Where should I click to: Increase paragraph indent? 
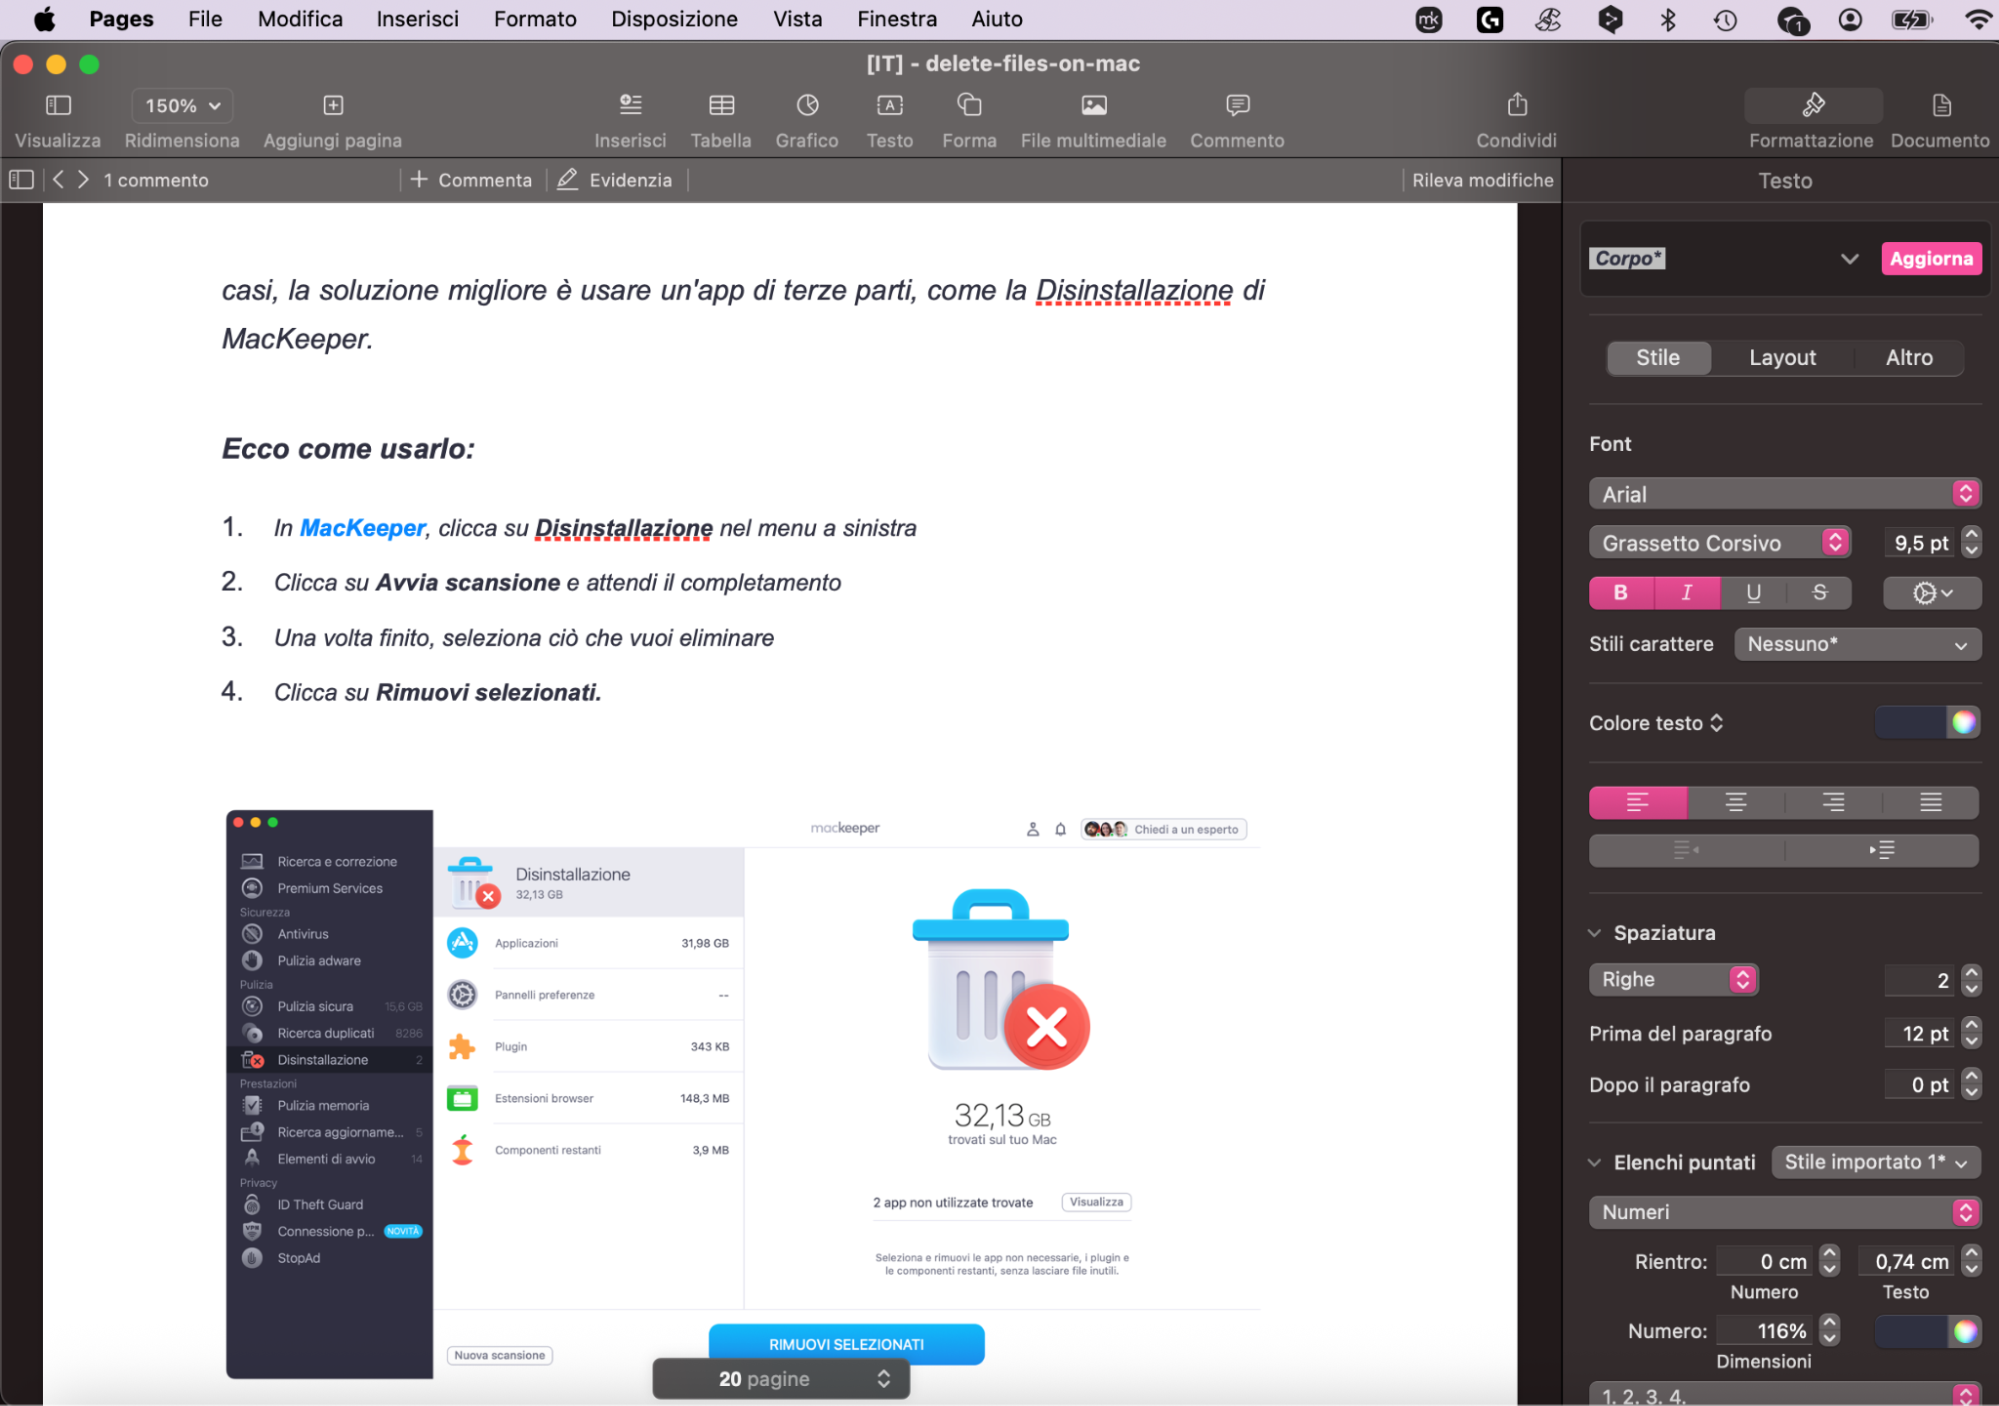tap(1881, 850)
